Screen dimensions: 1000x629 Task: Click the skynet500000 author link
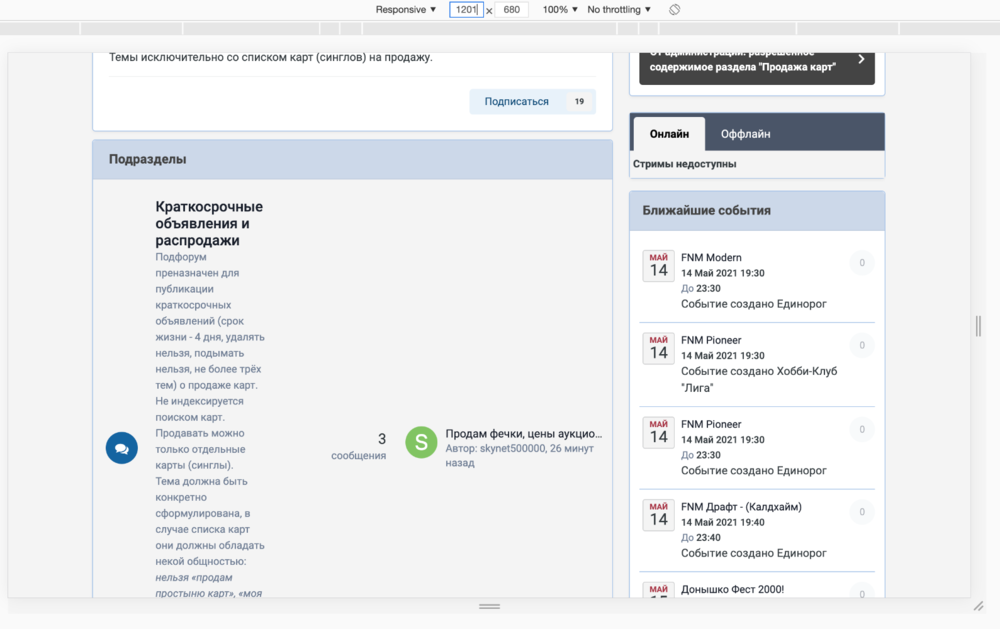coord(513,450)
